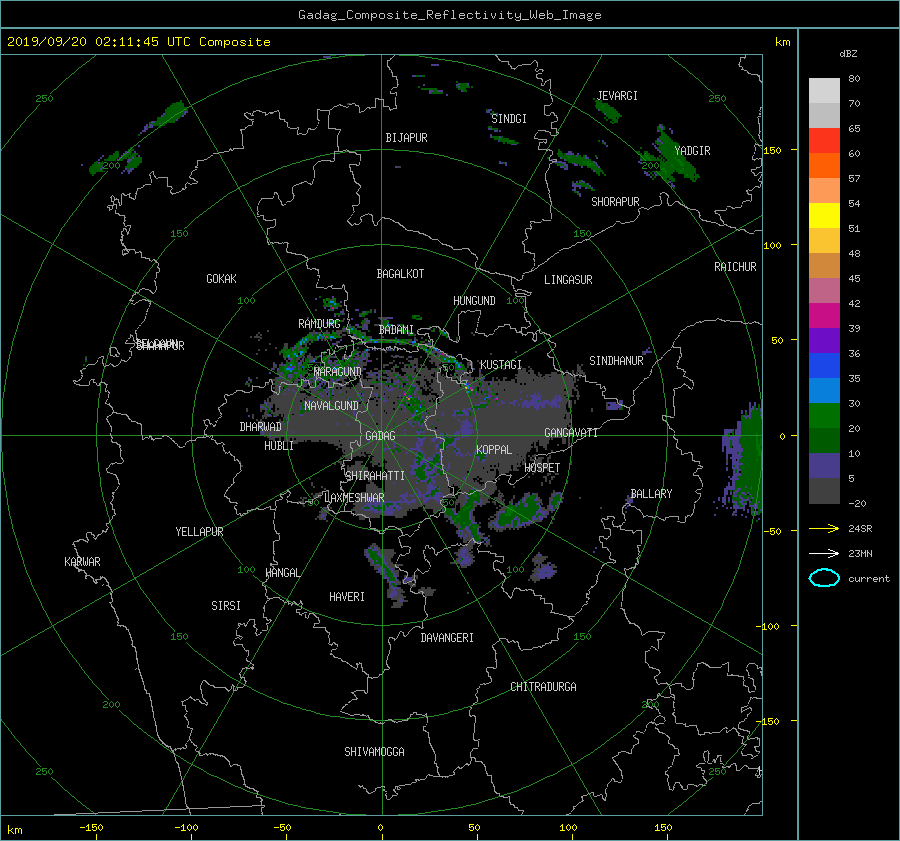The height and width of the screenshot is (841, 900).
Task: Click the SIRSI city label
Action: point(226,606)
